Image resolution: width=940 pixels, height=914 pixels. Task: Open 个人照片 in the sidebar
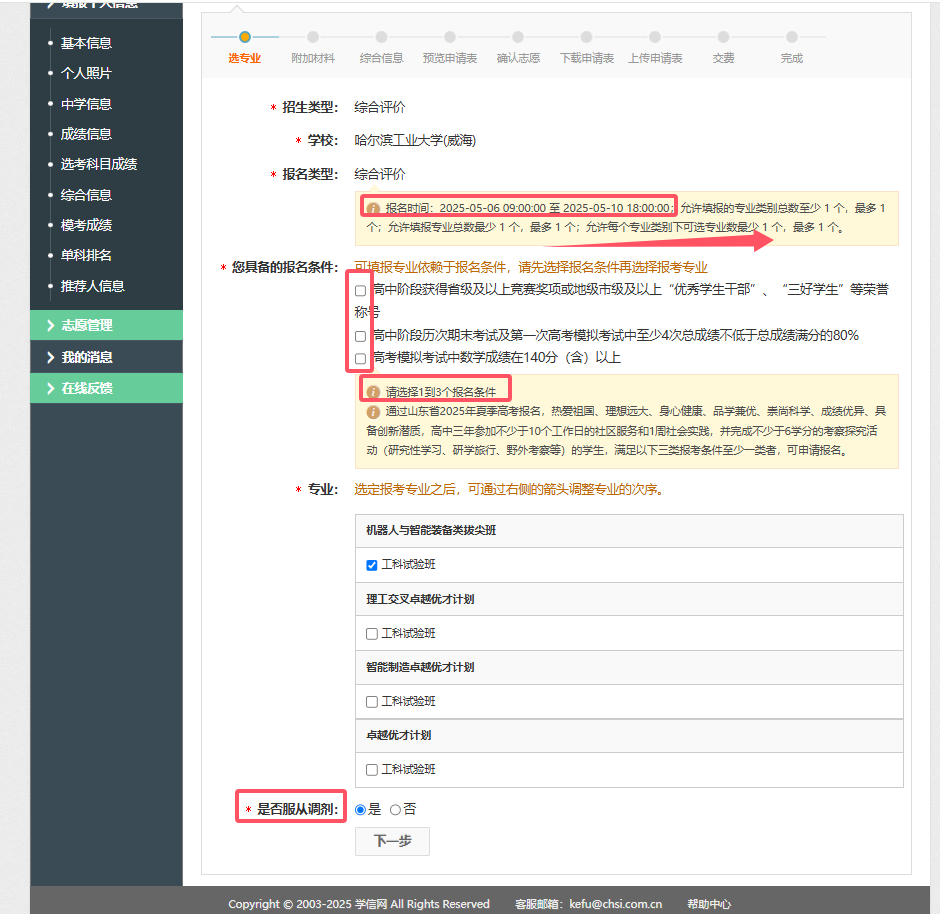pyautogui.click(x=86, y=73)
